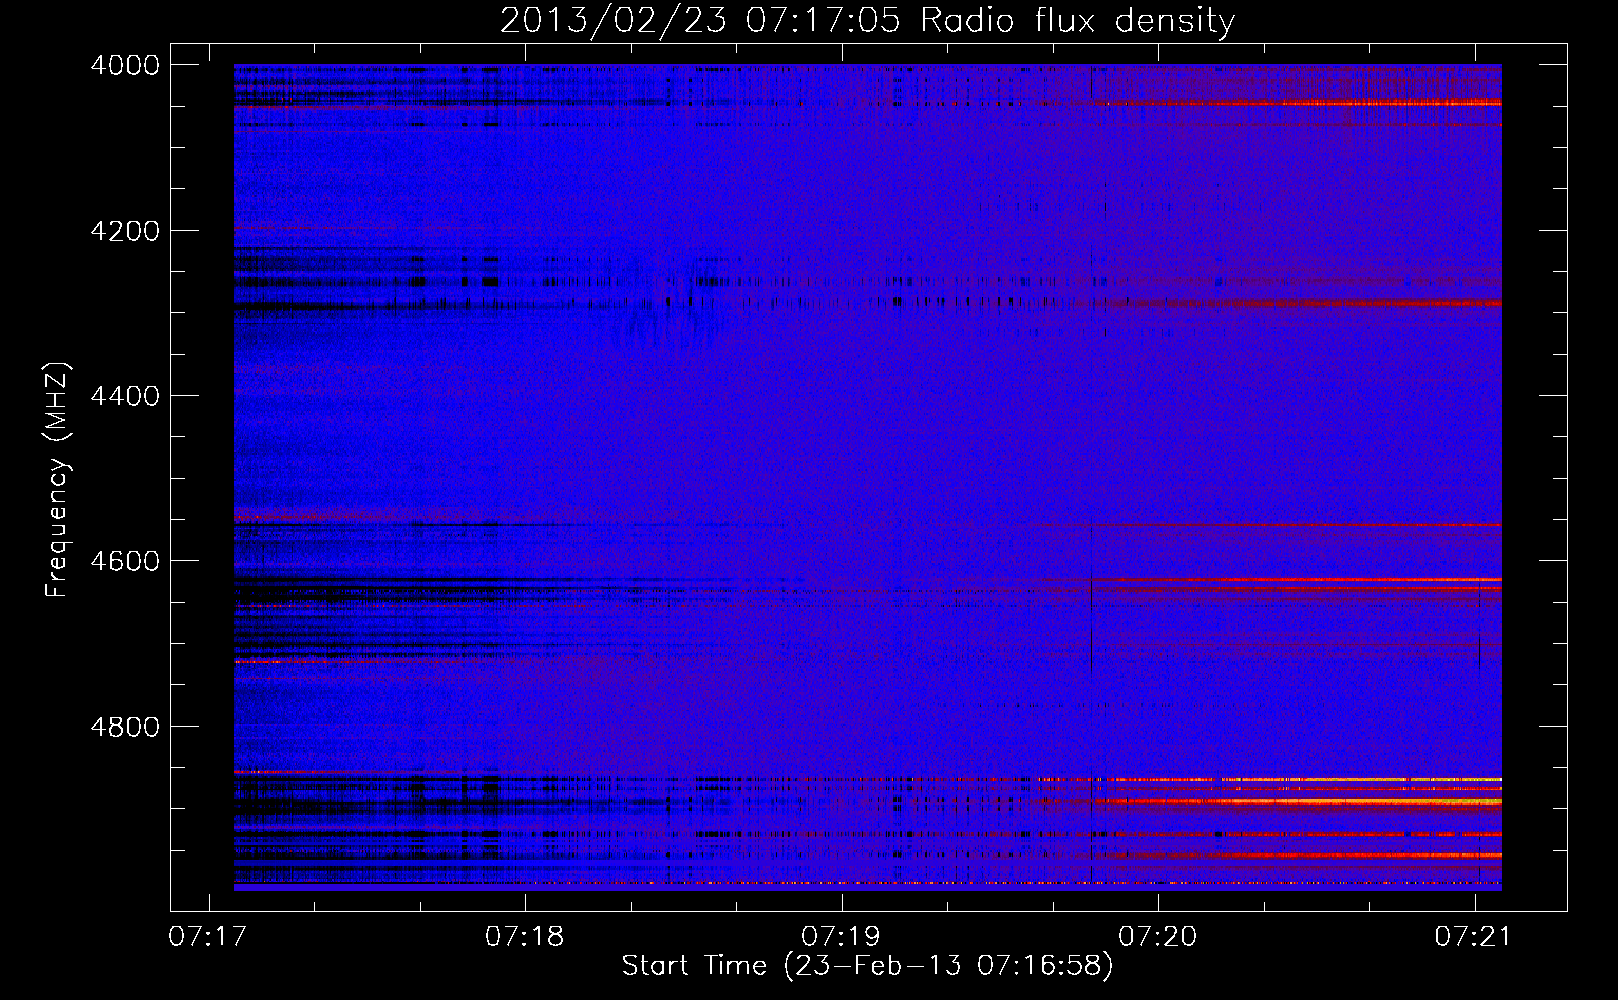The image size is (1618, 1000).
Task: Click the 07:21 time axis label
Action: 1474,937
